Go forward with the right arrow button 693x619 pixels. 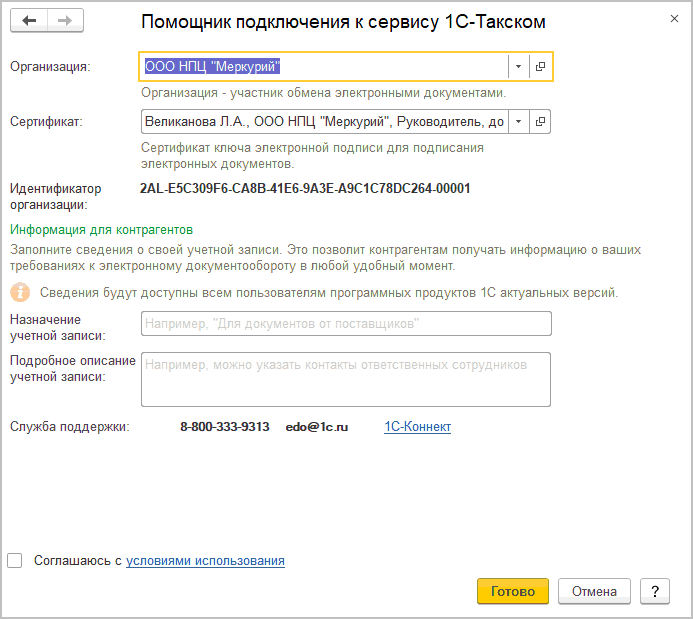[x=65, y=21]
